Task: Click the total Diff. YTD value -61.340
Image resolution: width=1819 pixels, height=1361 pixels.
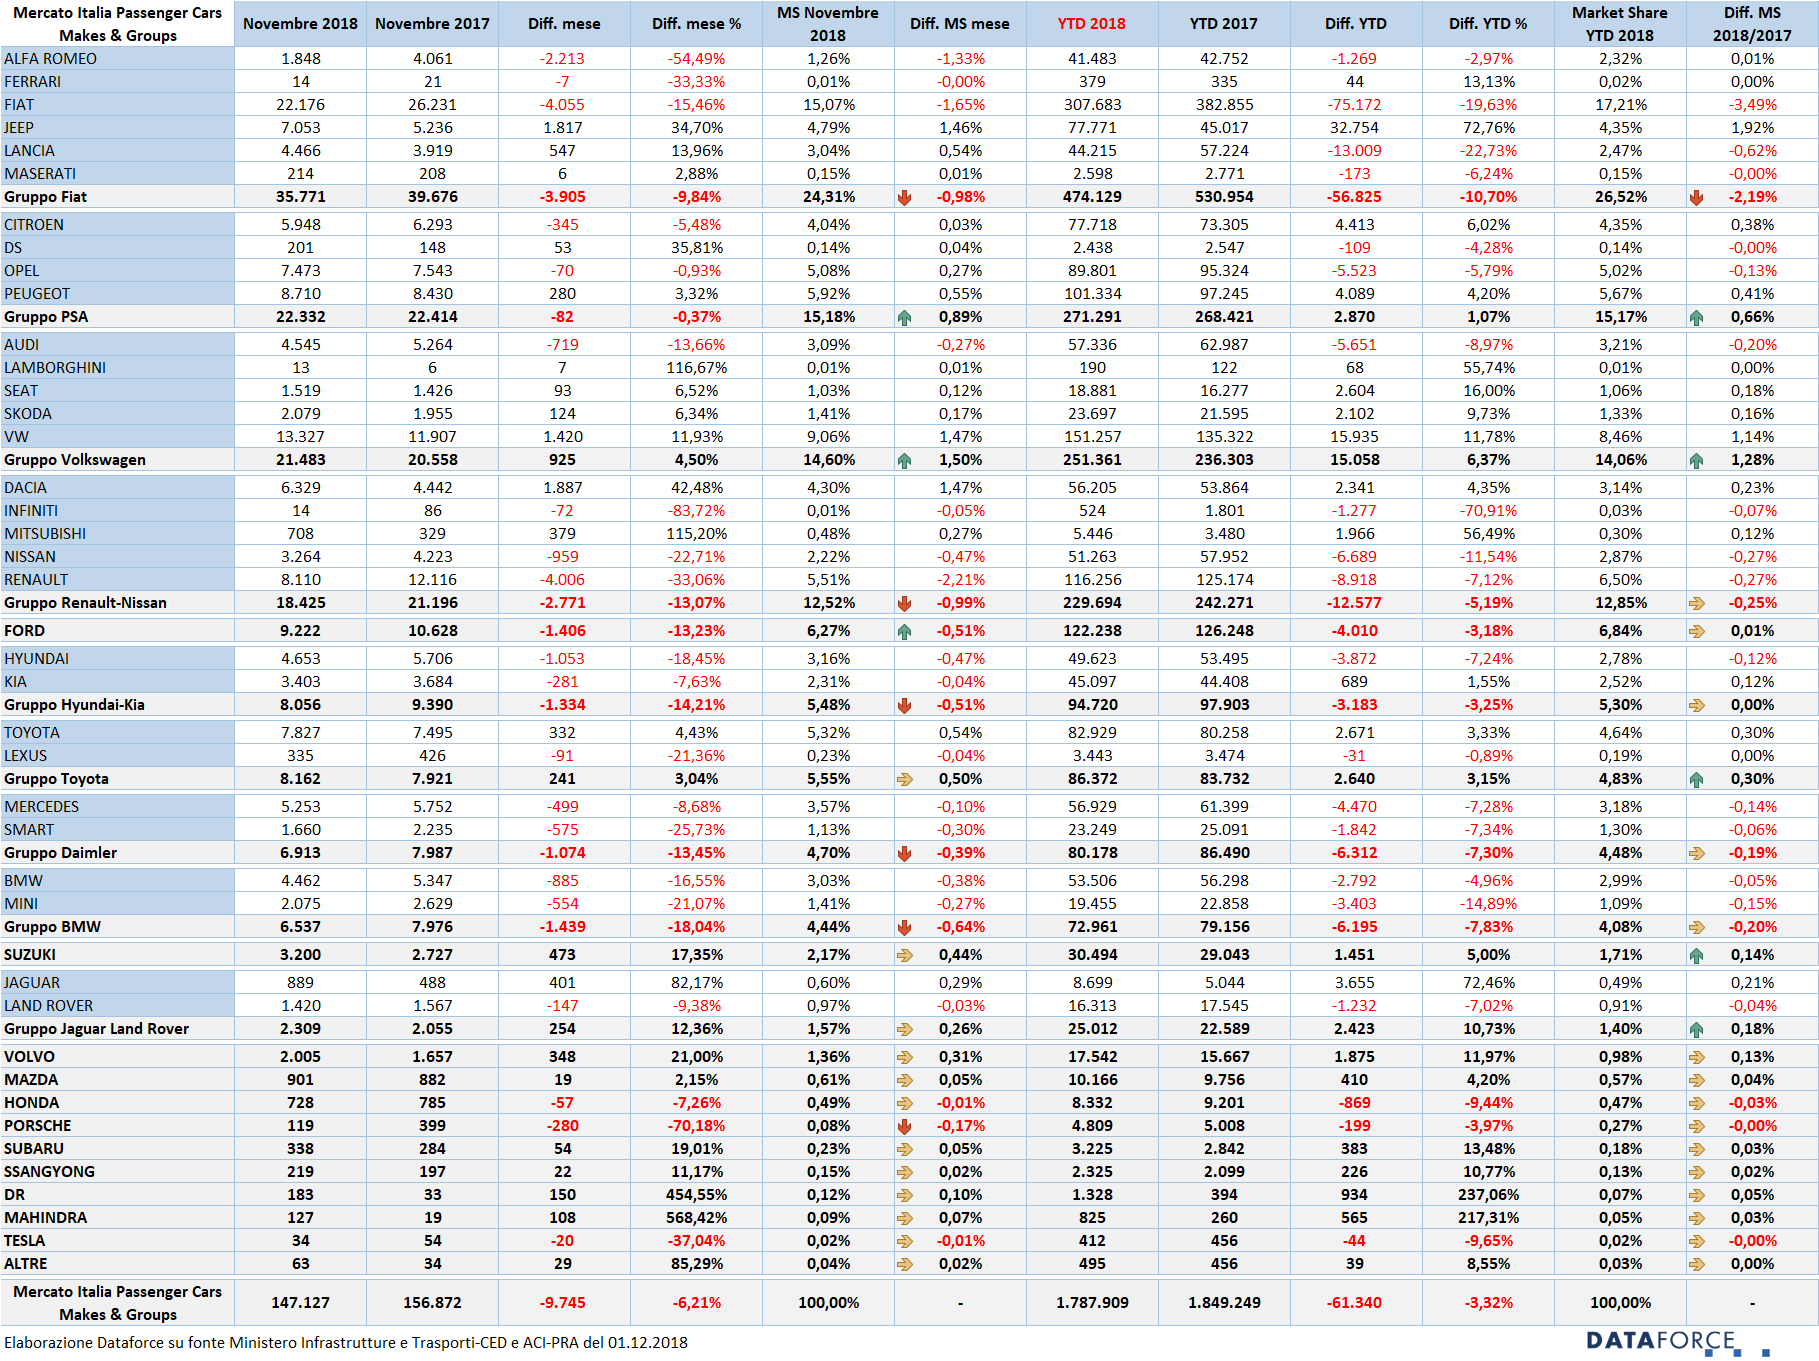Action: 1354,1303
